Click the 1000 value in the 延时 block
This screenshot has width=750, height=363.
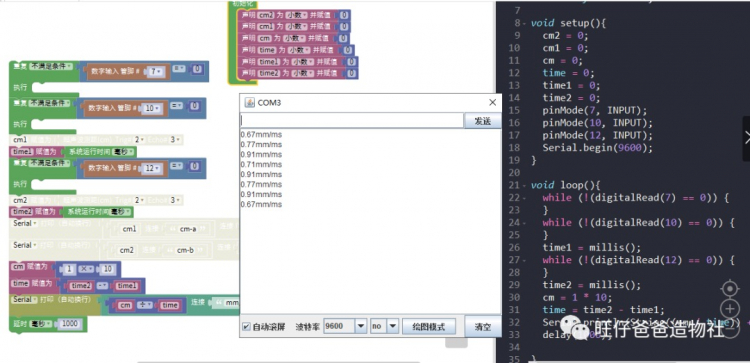(69, 324)
